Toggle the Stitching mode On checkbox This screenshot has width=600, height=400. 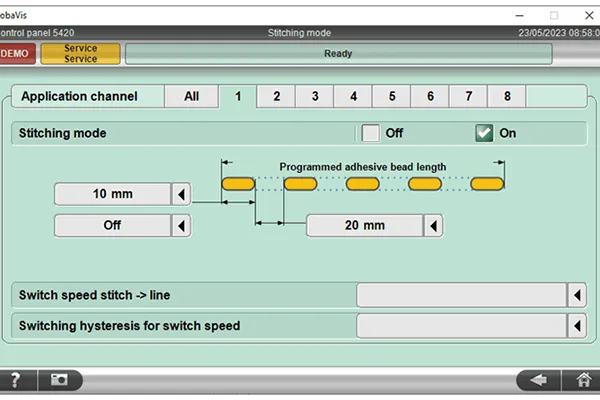pyautogui.click(x=484, y=133)
